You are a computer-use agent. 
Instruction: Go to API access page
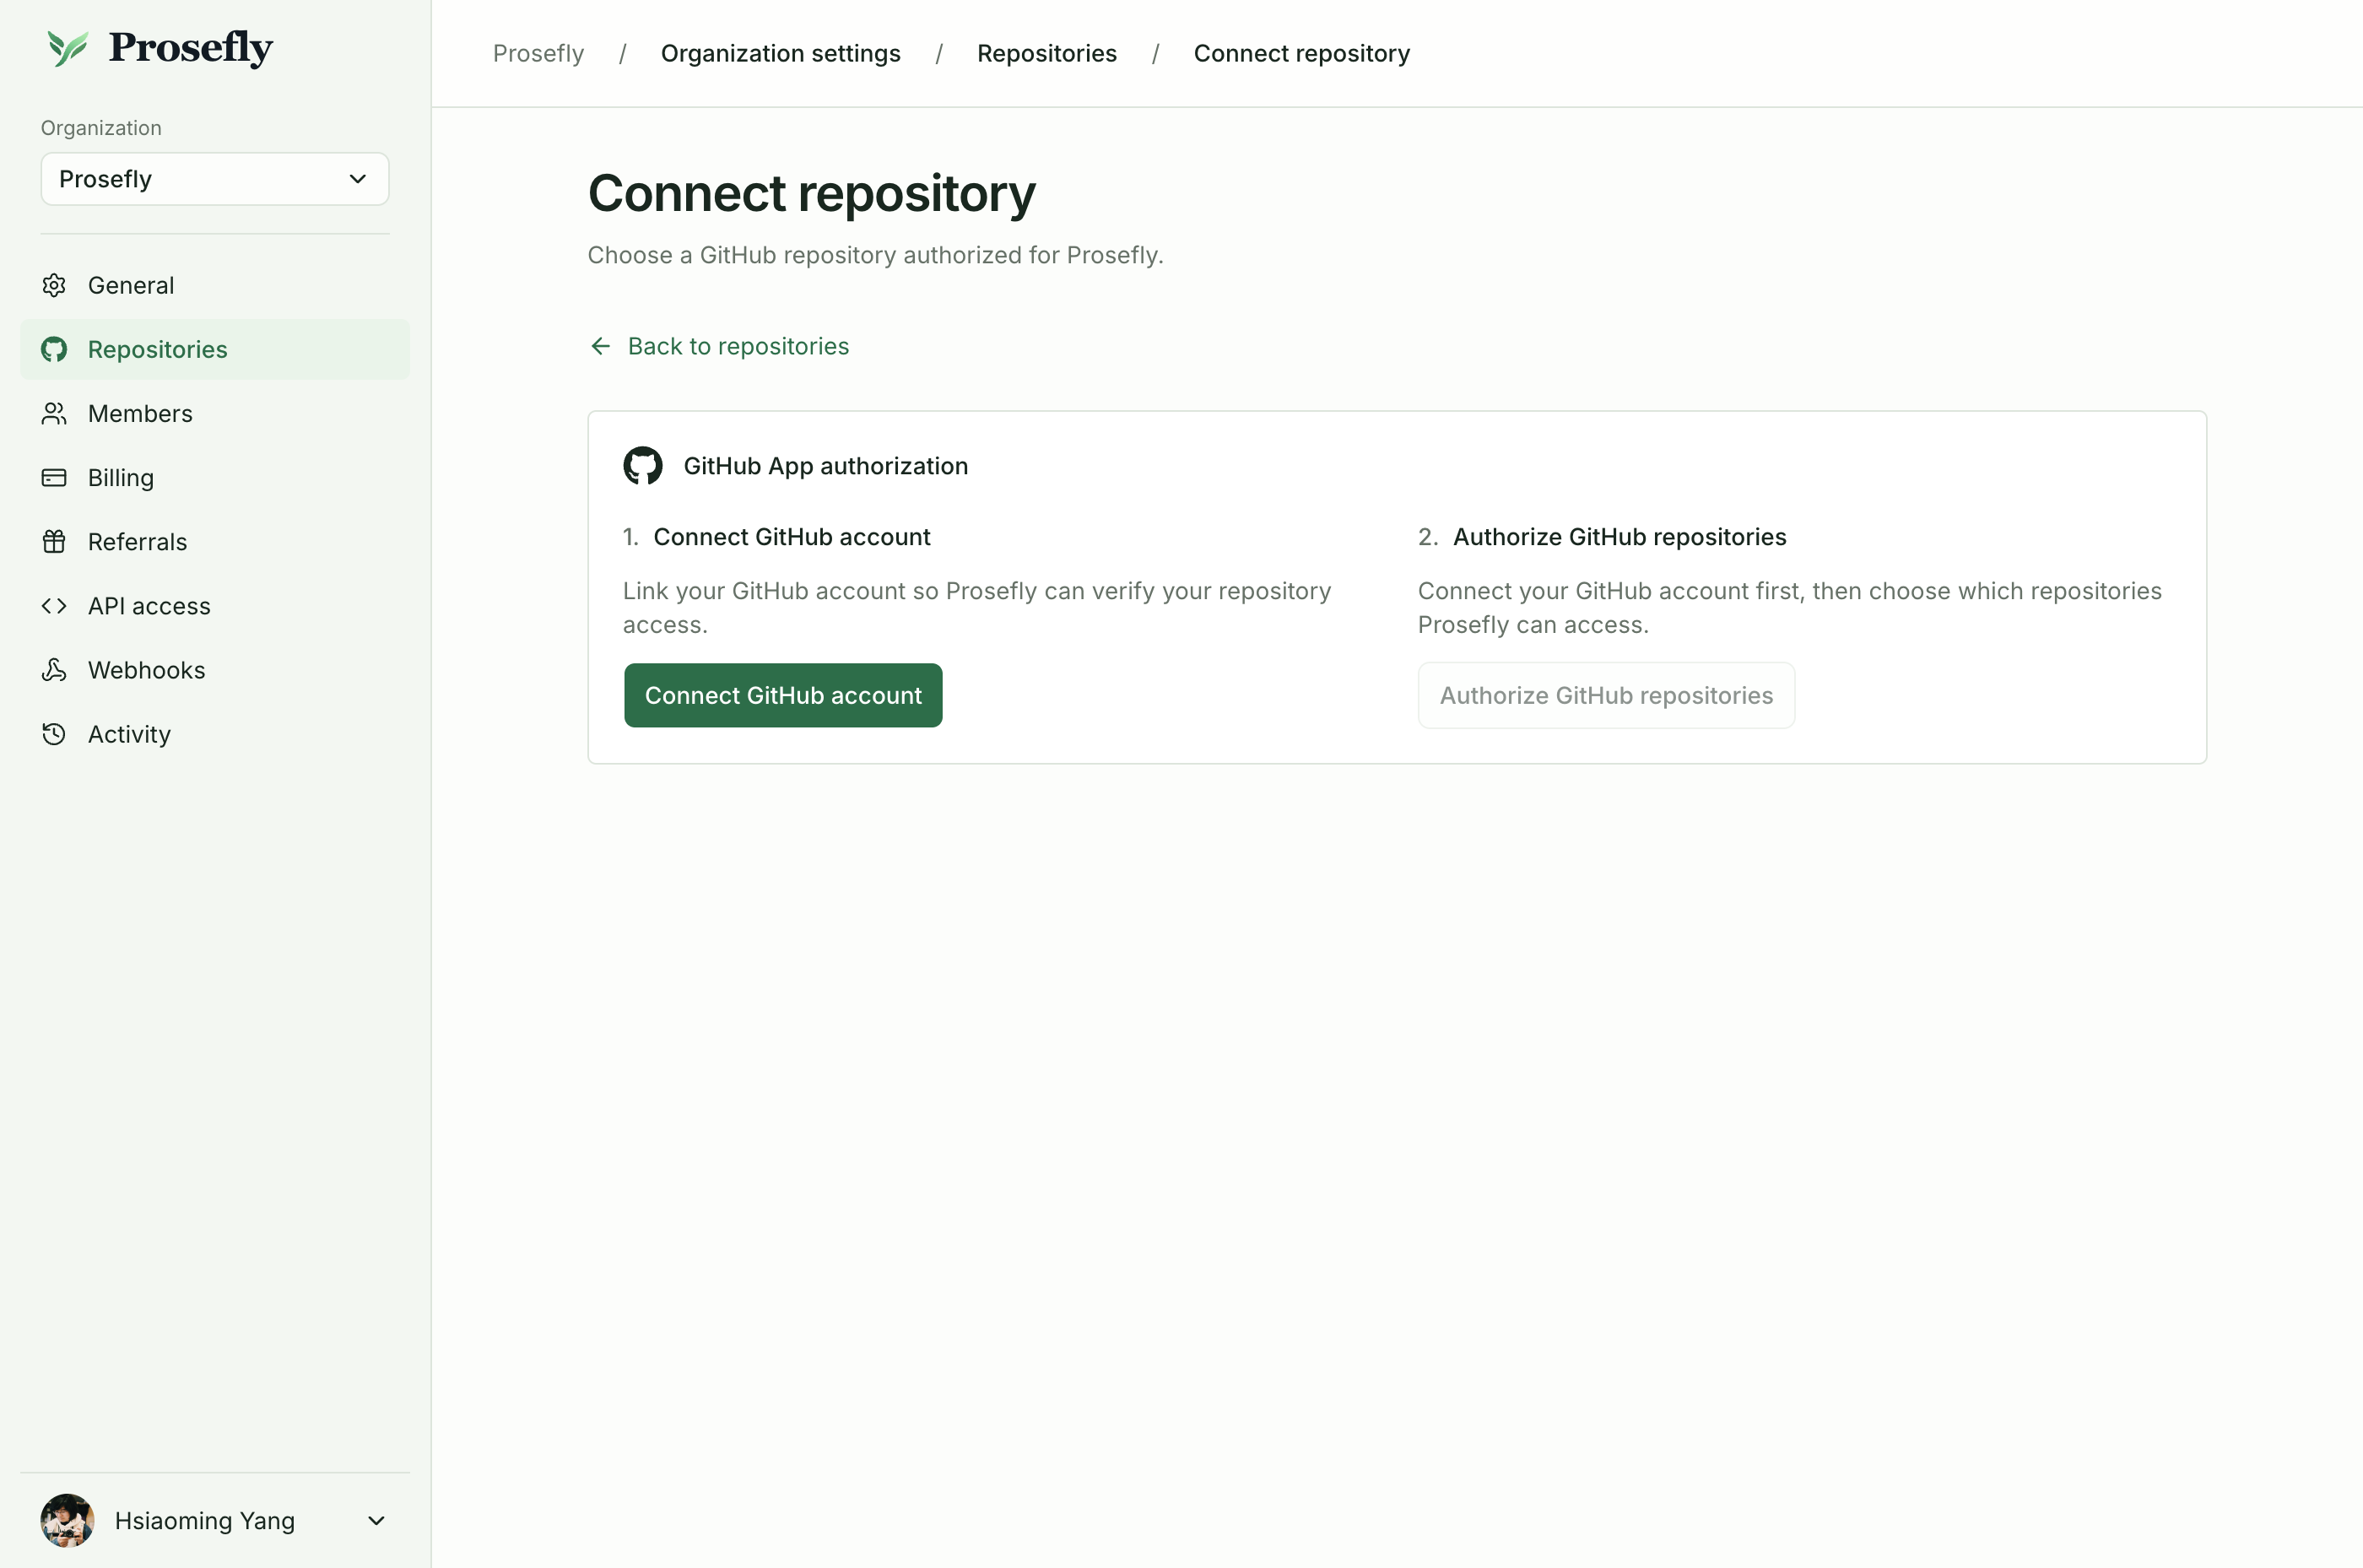(215, 606)
